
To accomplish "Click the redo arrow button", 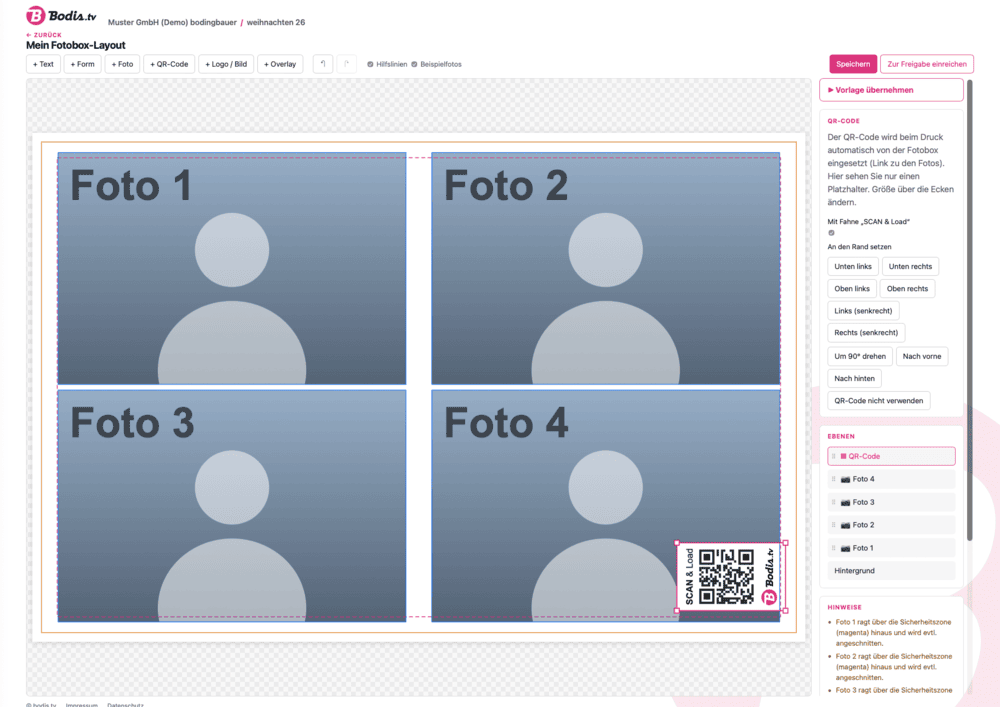I will (x=346, y=64).
